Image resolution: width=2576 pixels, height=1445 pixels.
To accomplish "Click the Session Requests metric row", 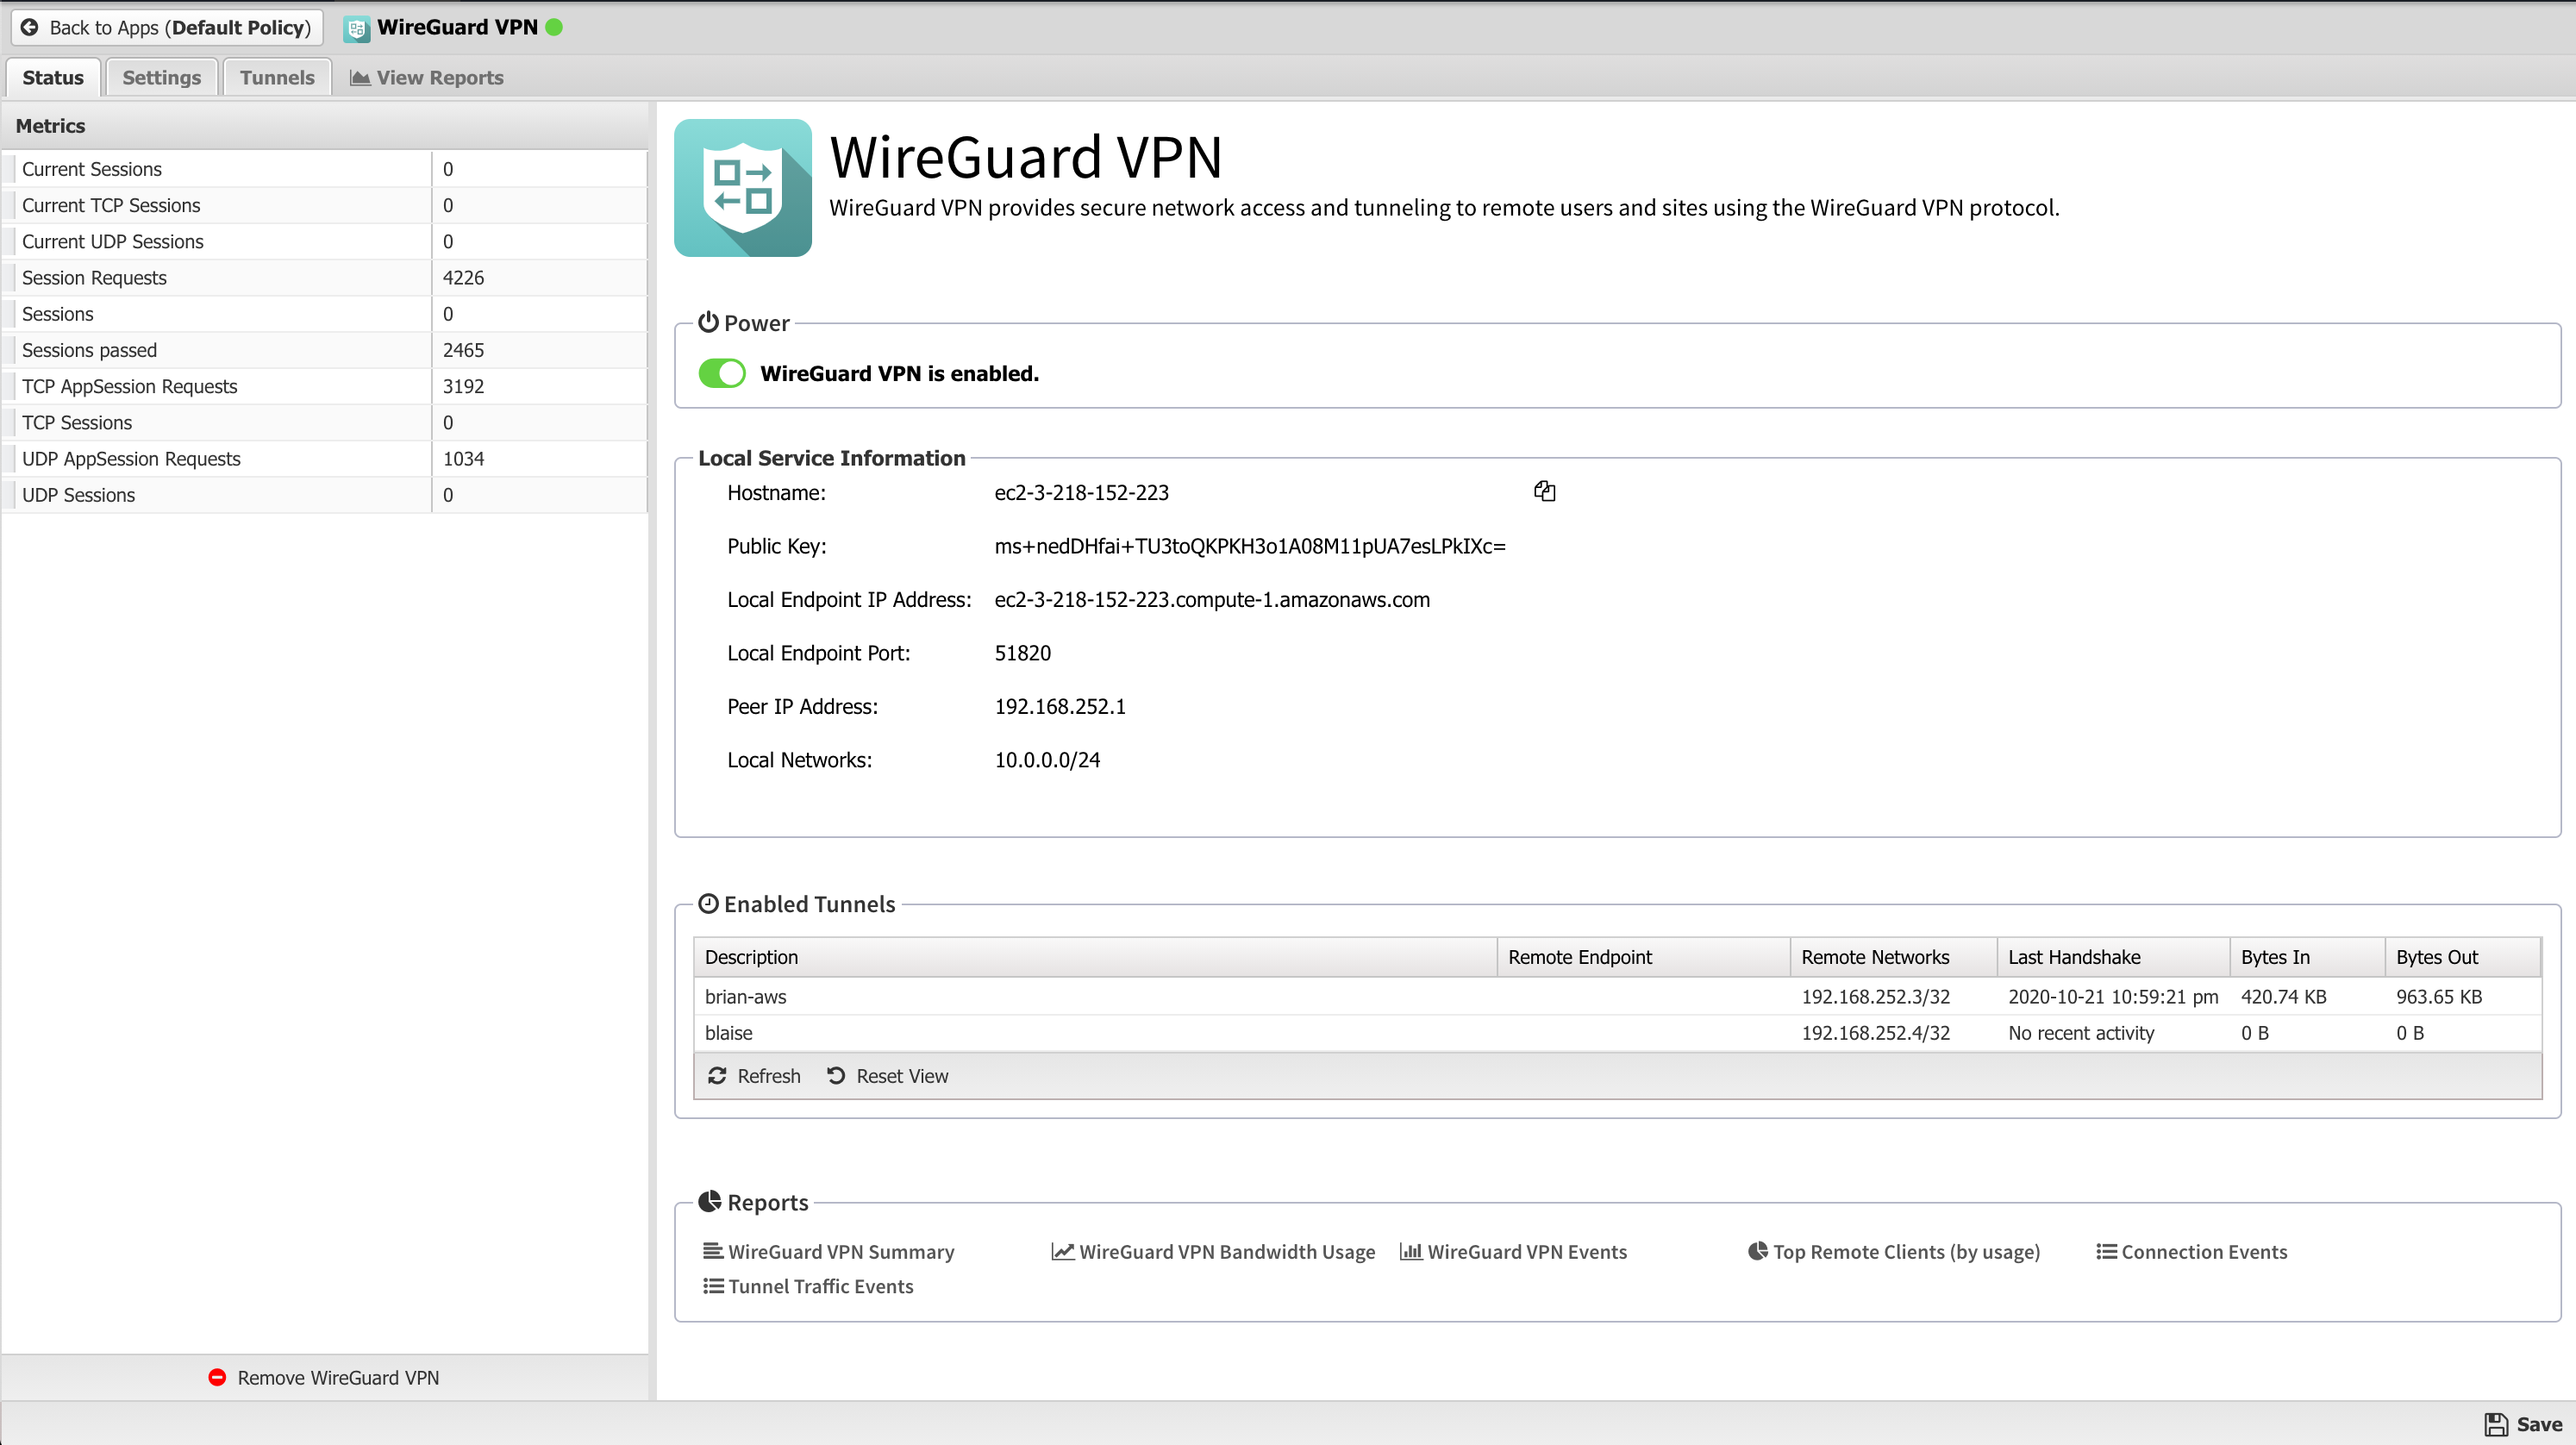I will click(325, 277).
